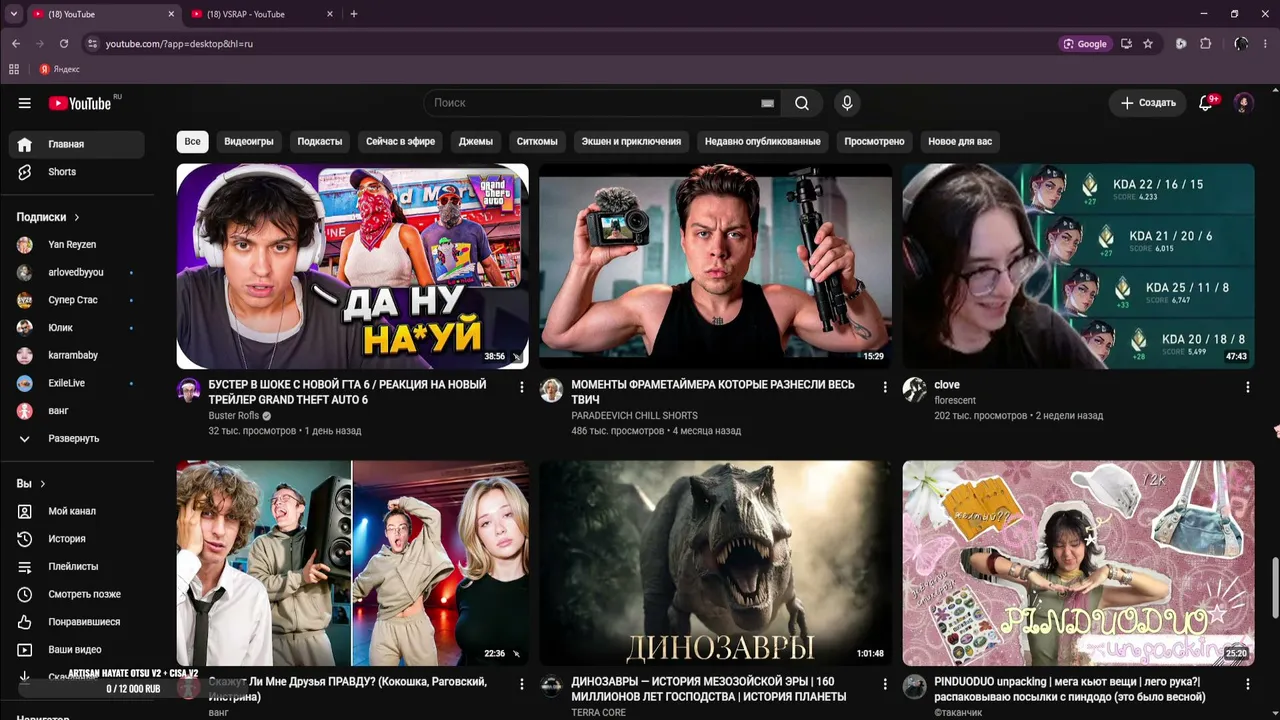Open options for Buster GTA 6 video
Image resolution: width=1280 pixels, height=720 pixels.
point(521,387)
